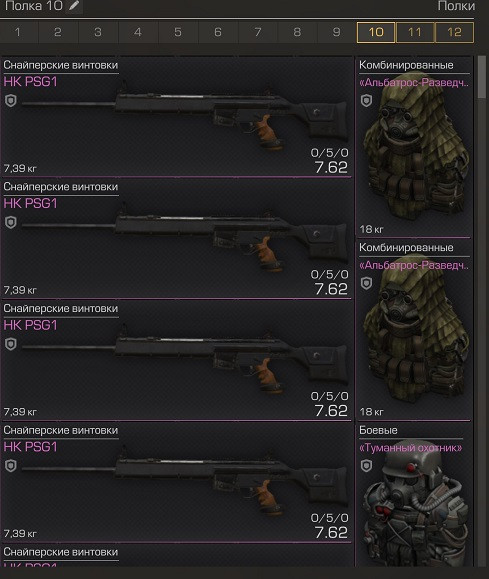Click shield icon on Туманный охотник armor
The image size is (489, 579).
tap(366, 466)
